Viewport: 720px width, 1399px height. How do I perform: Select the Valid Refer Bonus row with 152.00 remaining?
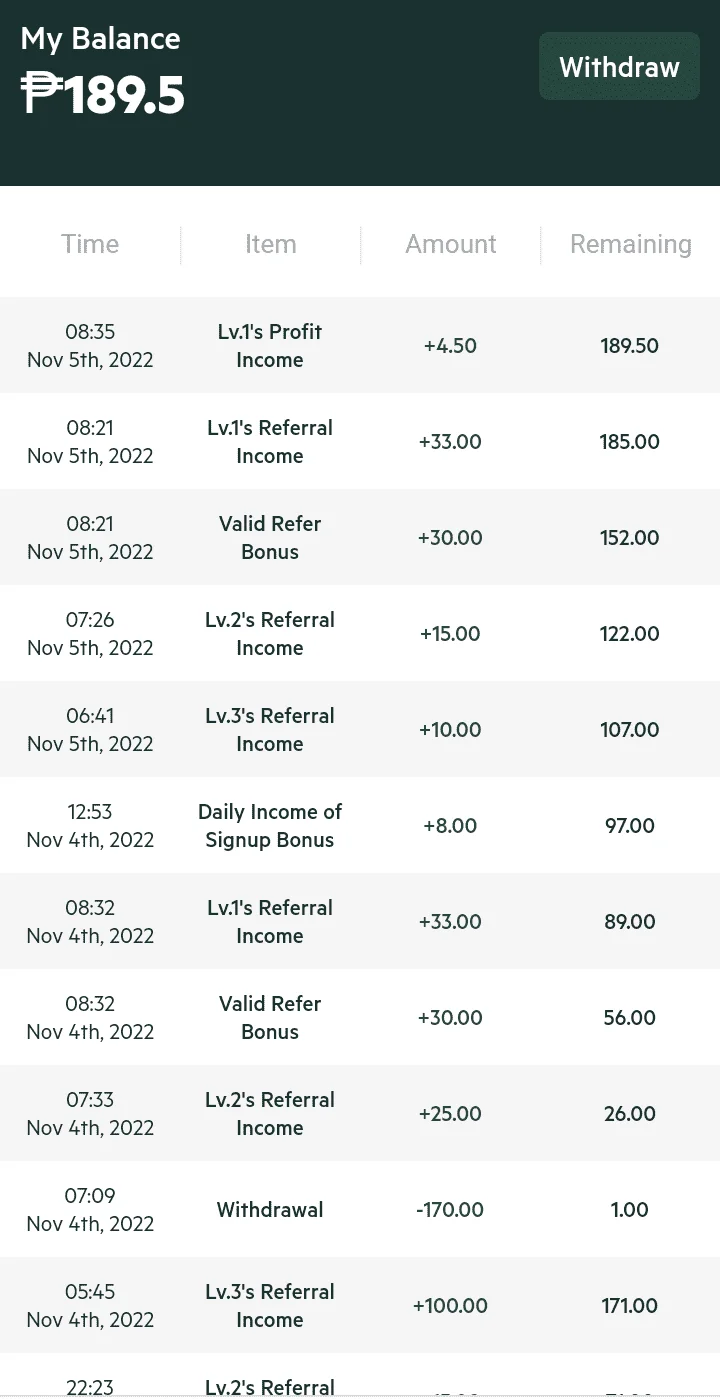[360, 537]
